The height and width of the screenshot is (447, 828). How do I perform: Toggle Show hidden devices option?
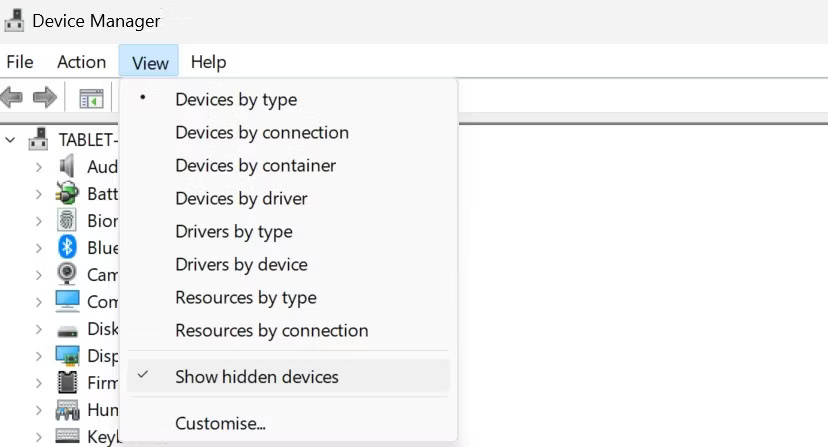point(257,377)
